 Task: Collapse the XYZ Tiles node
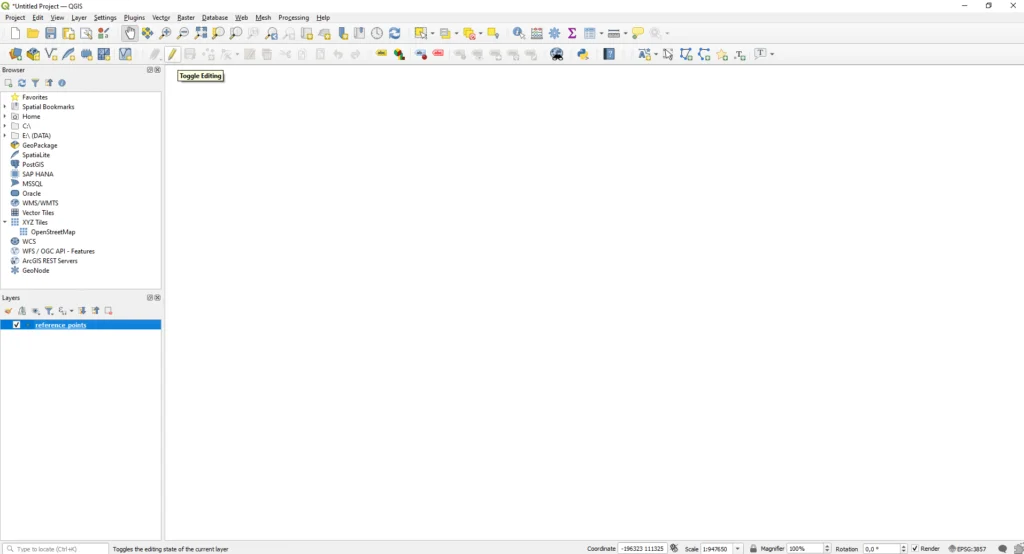[x=5, y=222]
